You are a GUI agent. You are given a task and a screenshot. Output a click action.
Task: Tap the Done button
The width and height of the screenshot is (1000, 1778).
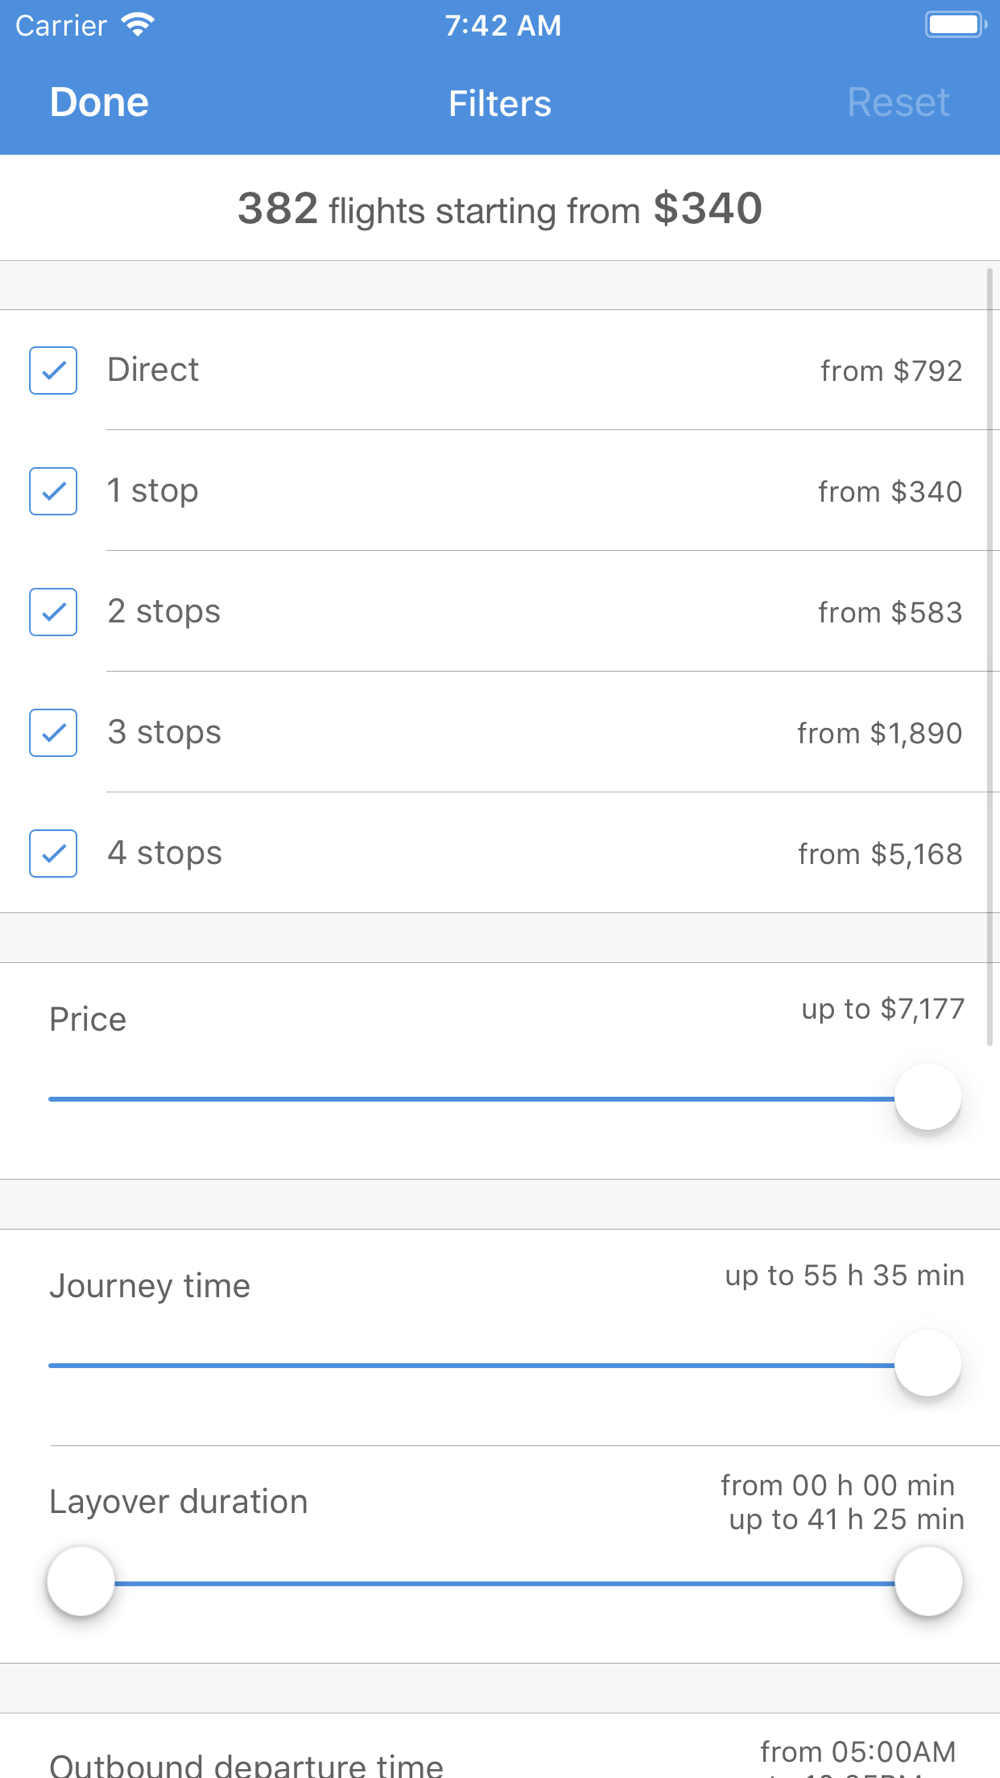coord(99,103)
